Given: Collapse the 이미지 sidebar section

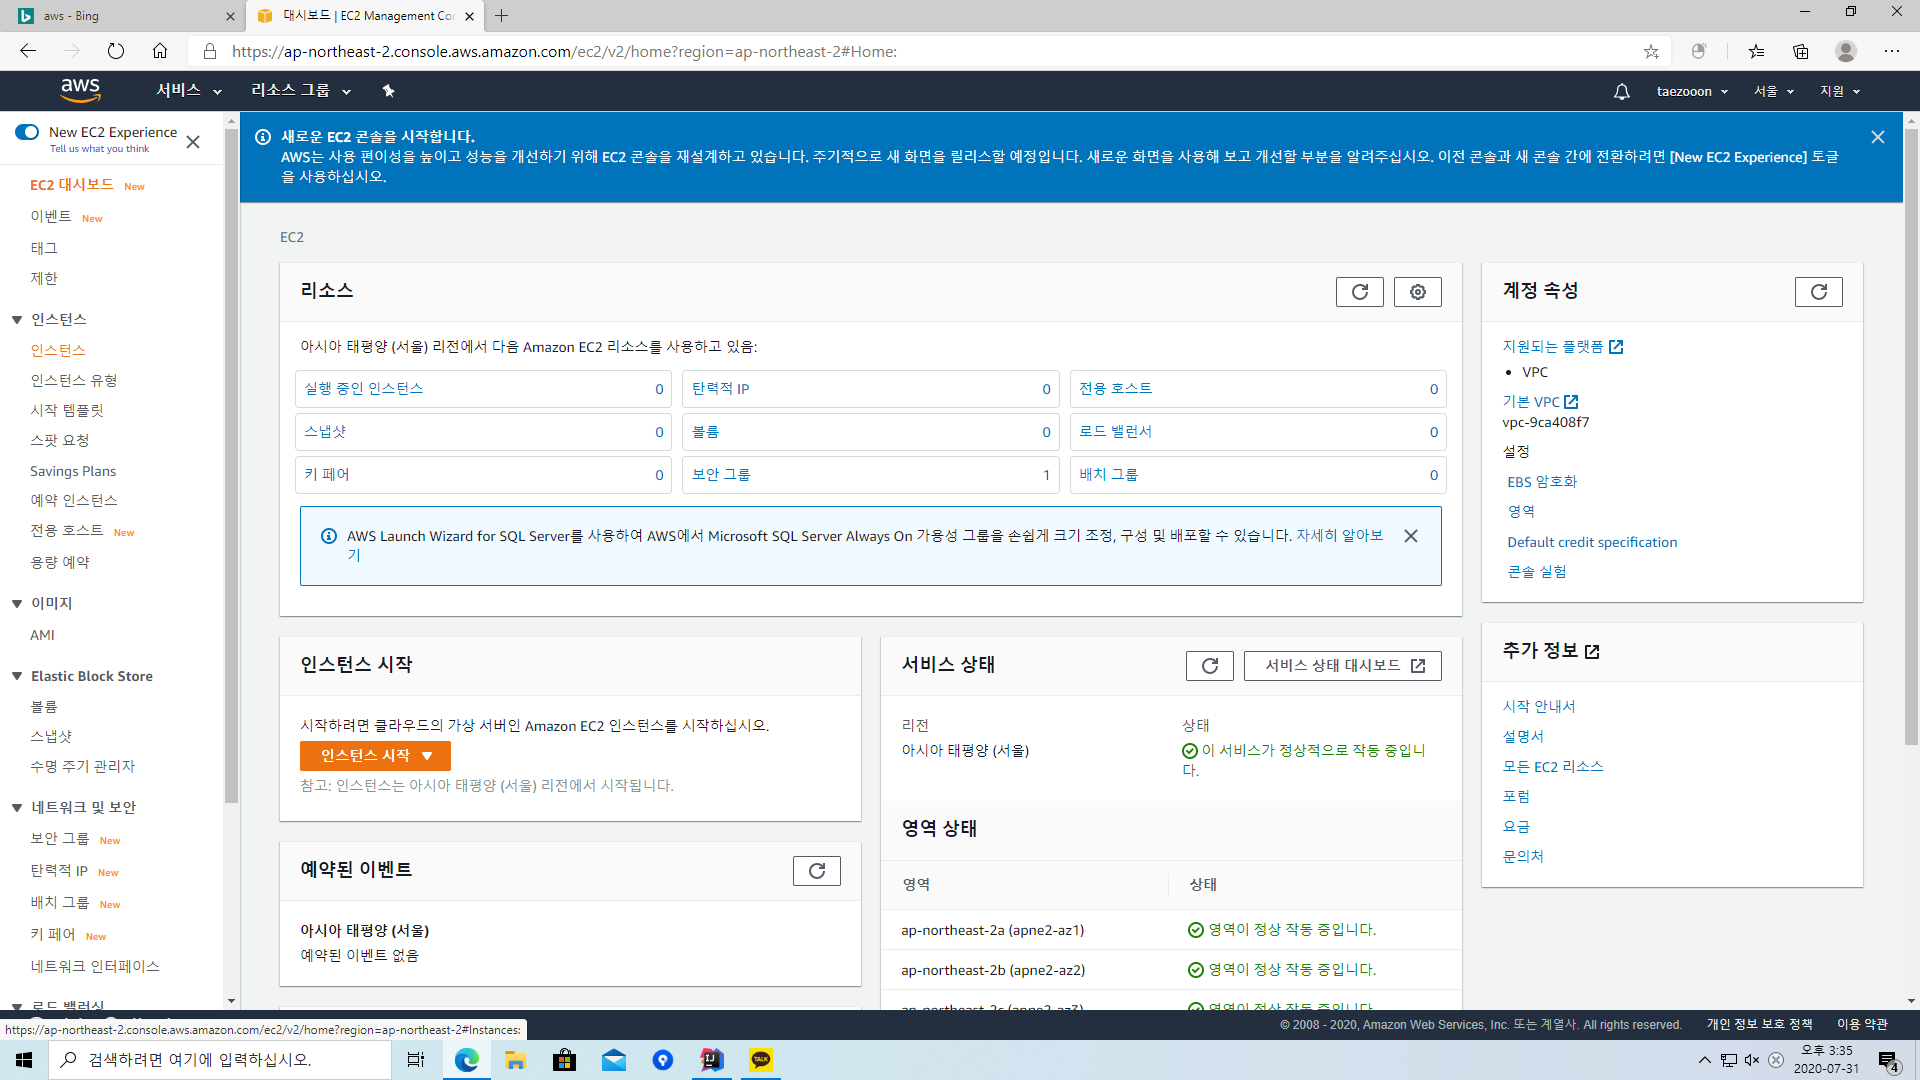Looking at the screenshot, I should point(17,604).
